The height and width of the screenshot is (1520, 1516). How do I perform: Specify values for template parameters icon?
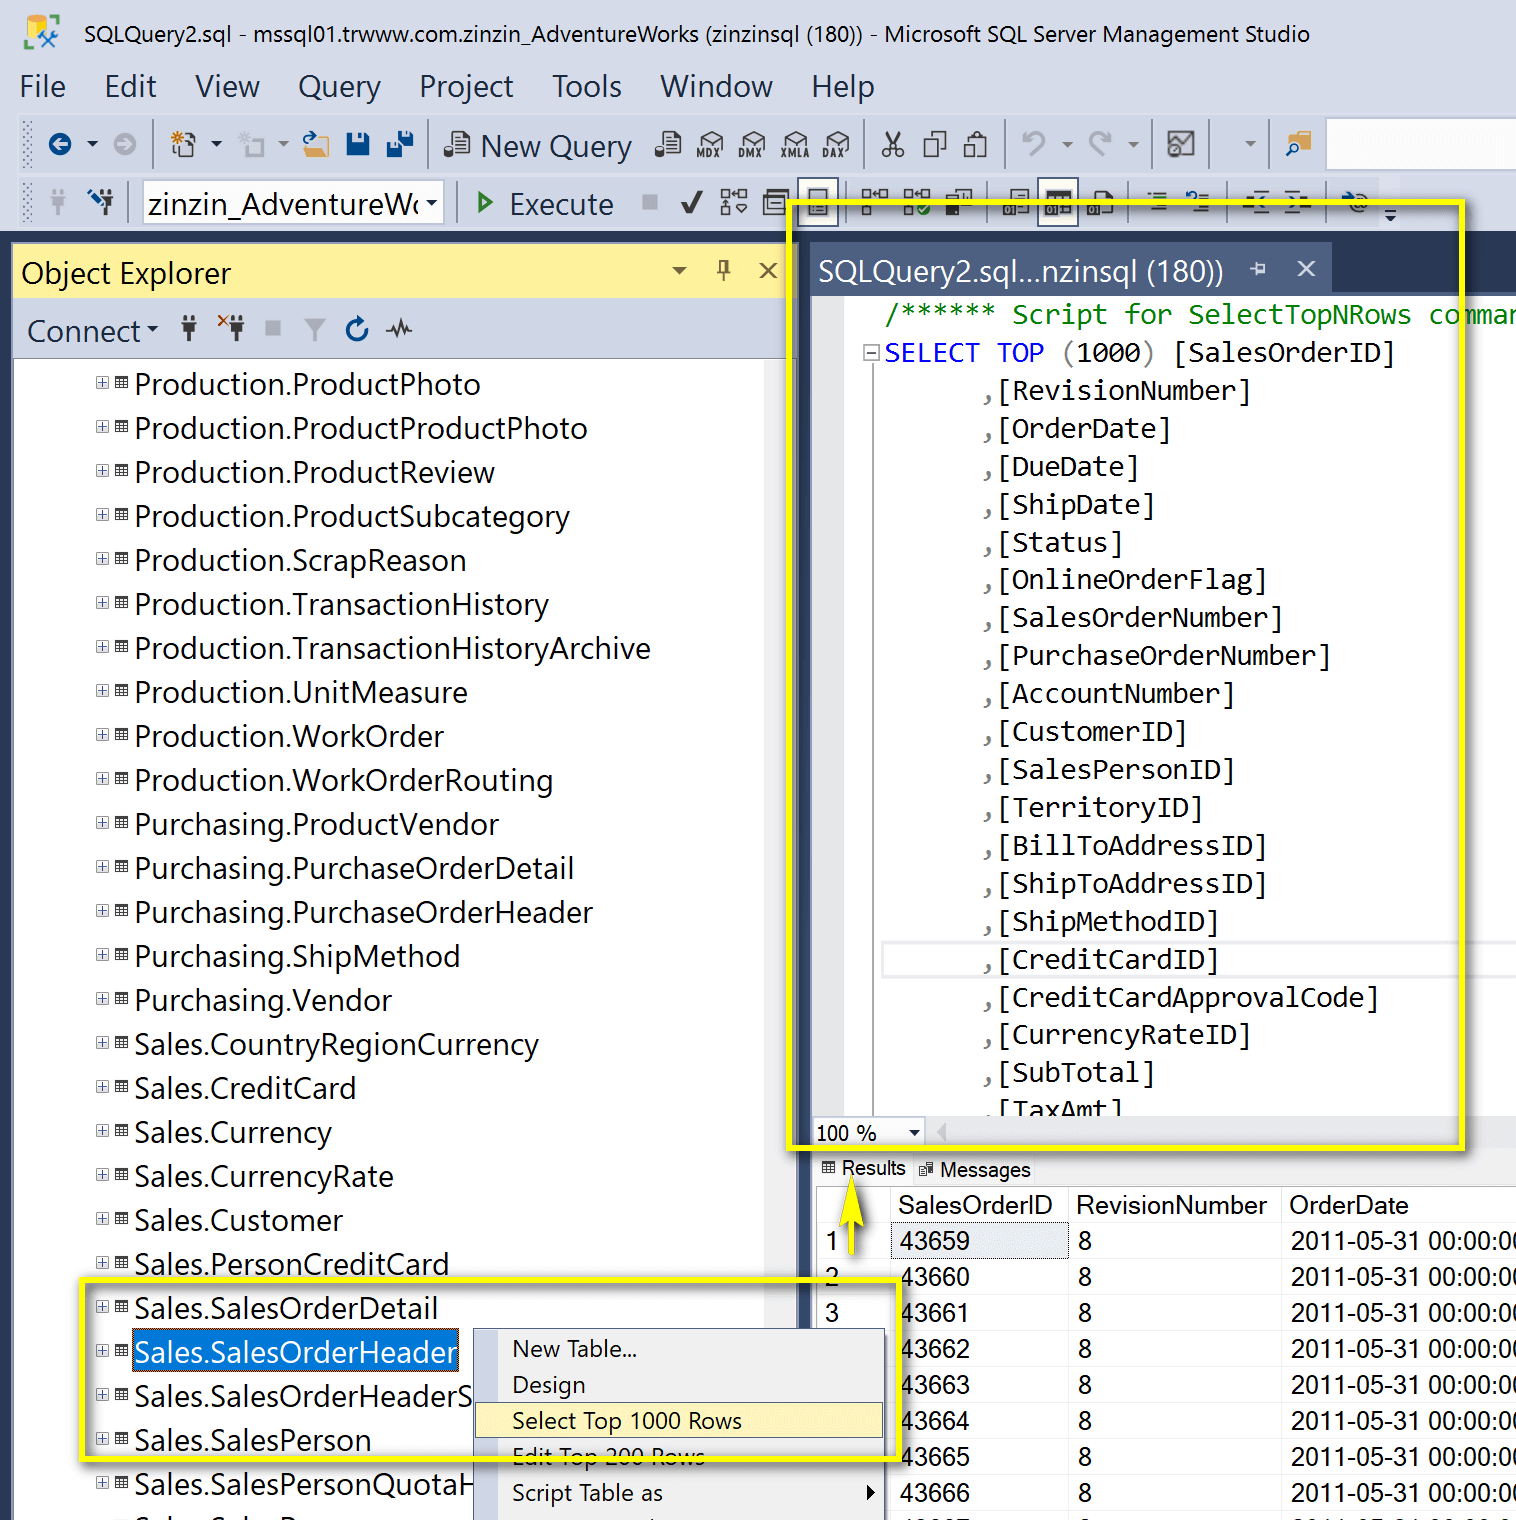click(x=1355, y=203)
